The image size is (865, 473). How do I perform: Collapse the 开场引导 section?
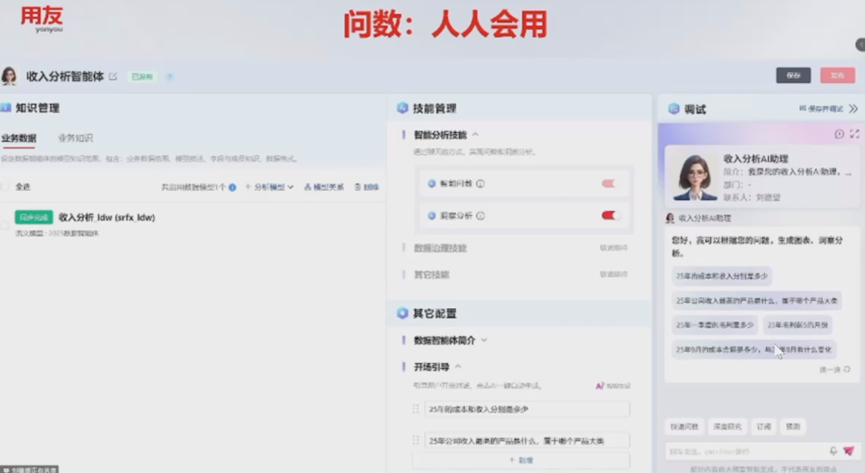[x=458, y=367]
